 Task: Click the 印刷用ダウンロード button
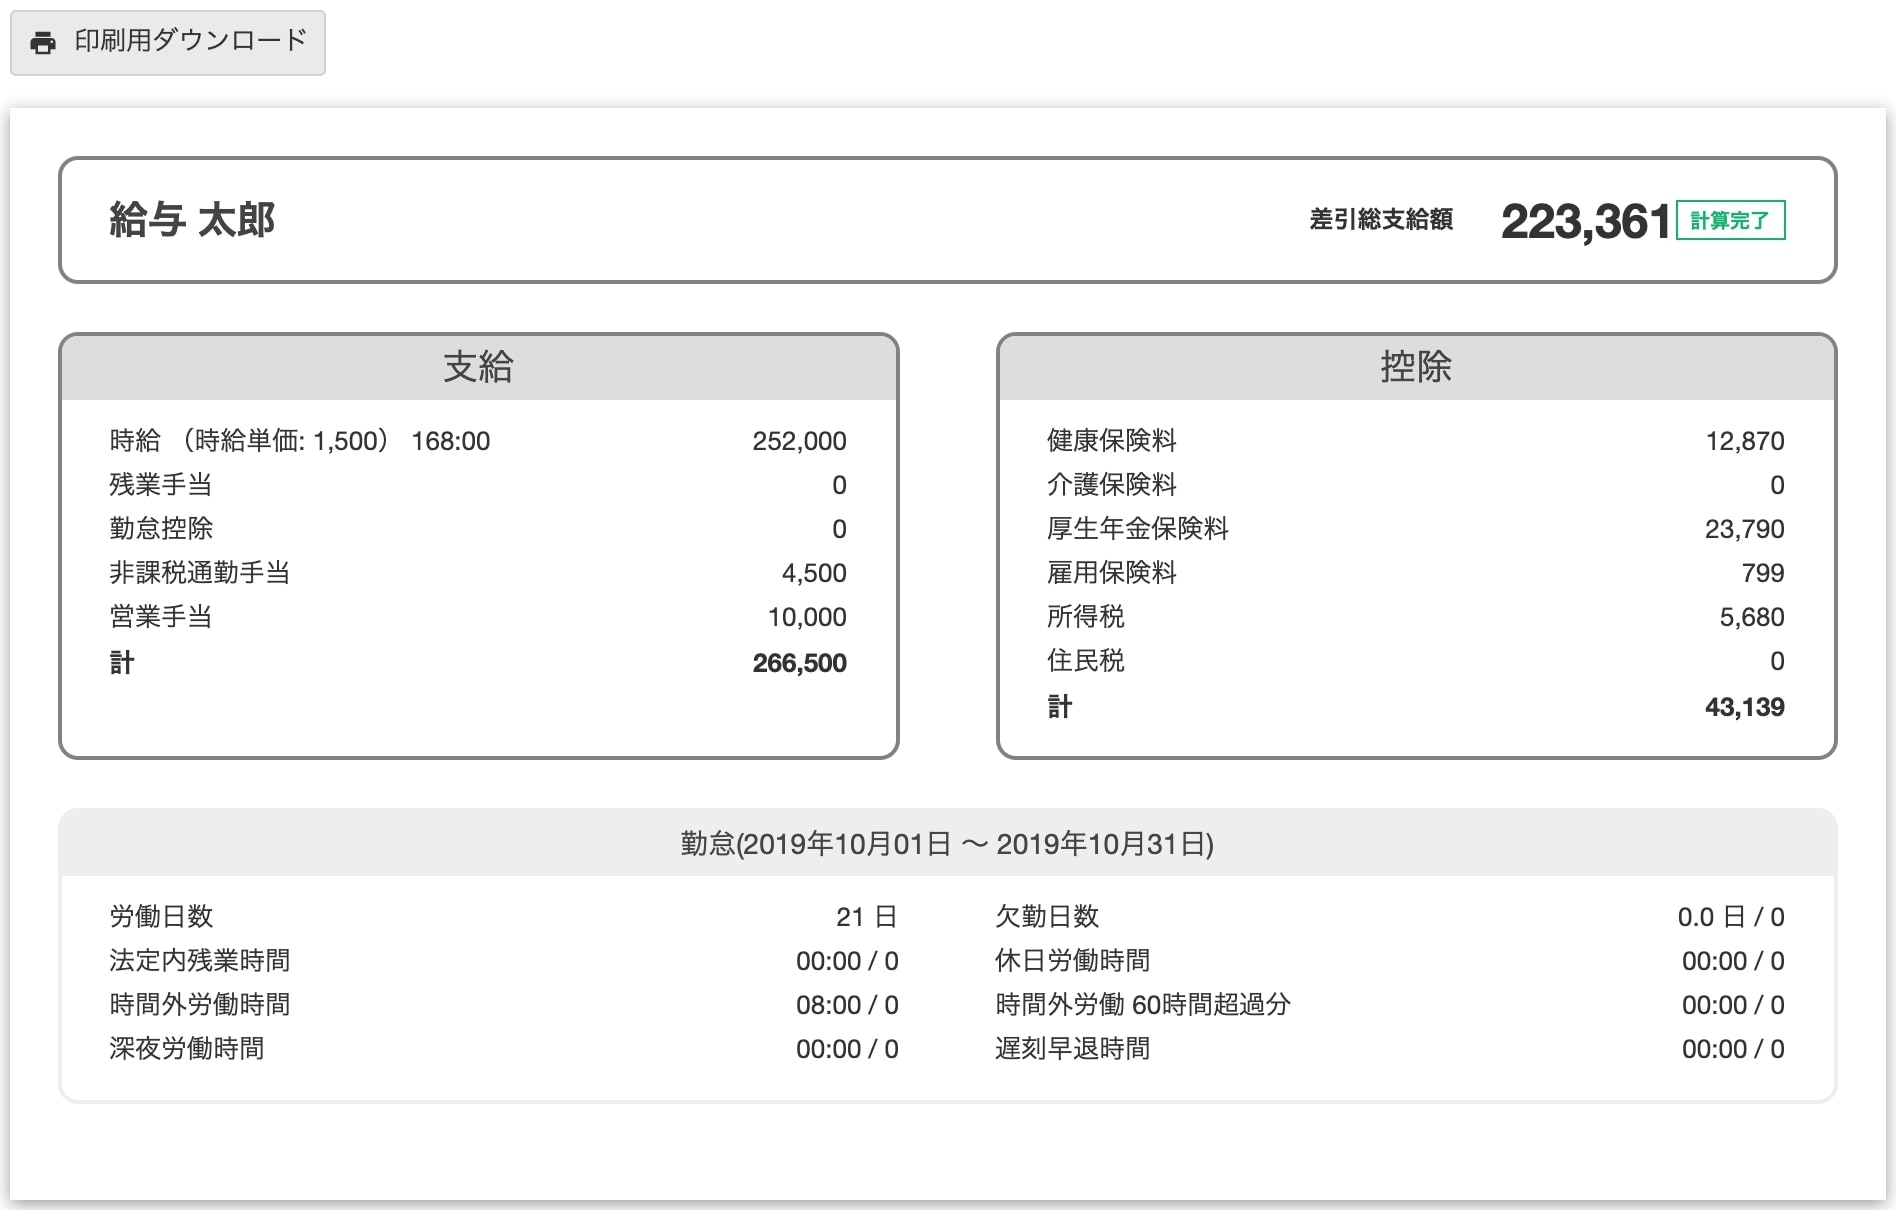168,43
